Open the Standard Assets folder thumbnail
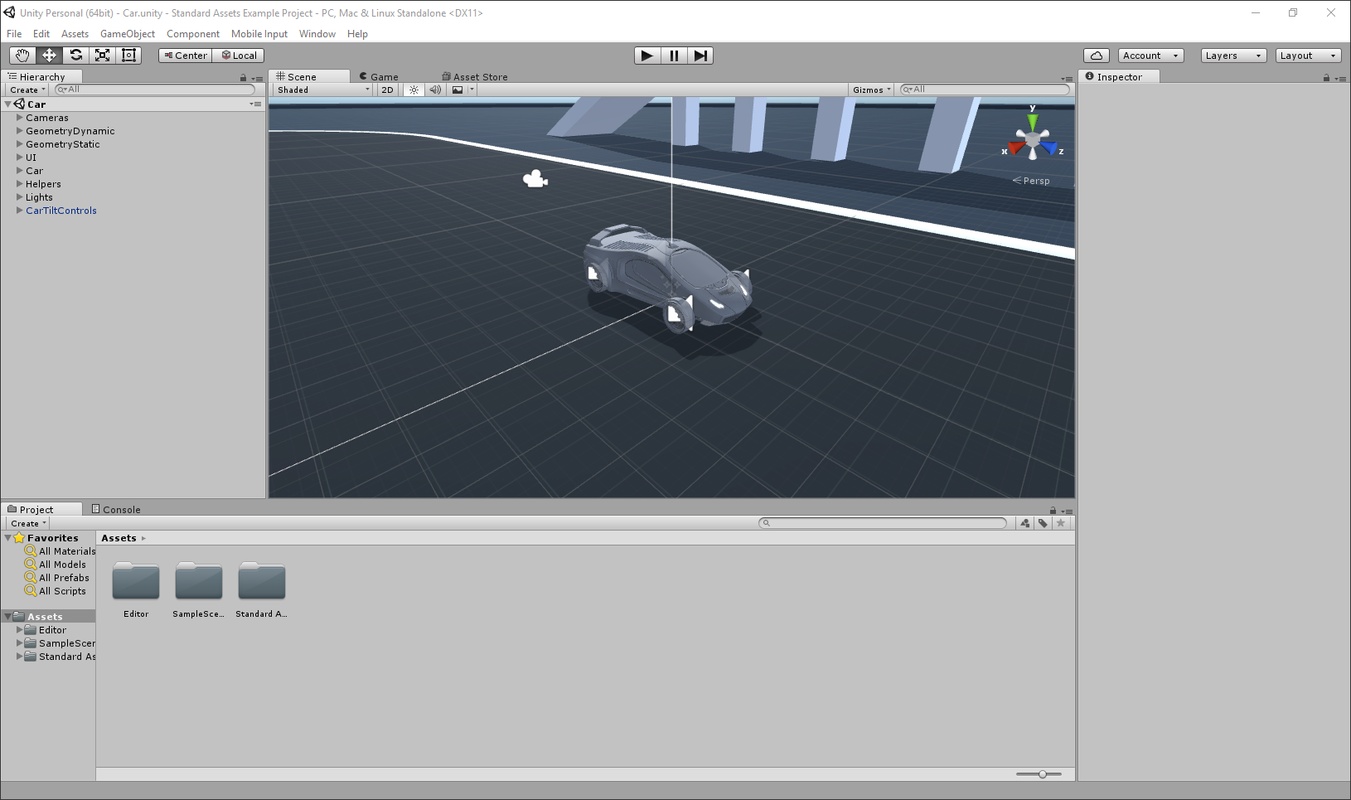This screenshot has width=1351, height=800. (262, 583)
